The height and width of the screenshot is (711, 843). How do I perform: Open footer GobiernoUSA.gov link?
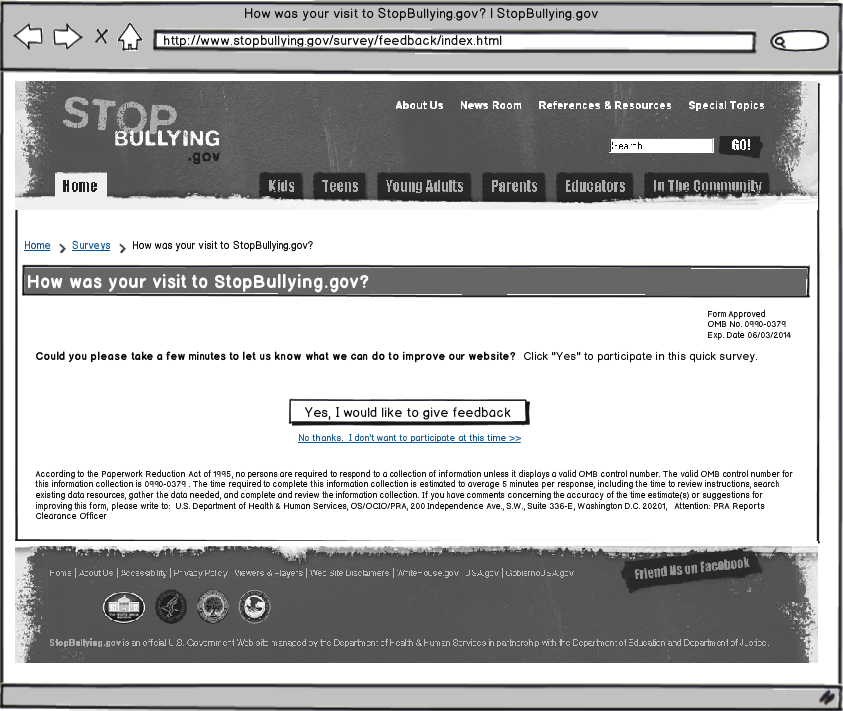click(540, 573)
